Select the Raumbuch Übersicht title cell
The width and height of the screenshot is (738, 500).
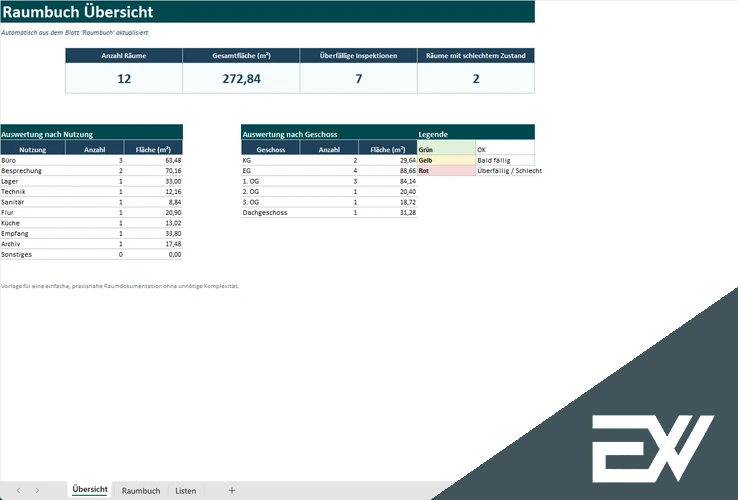tap(267, 12)
